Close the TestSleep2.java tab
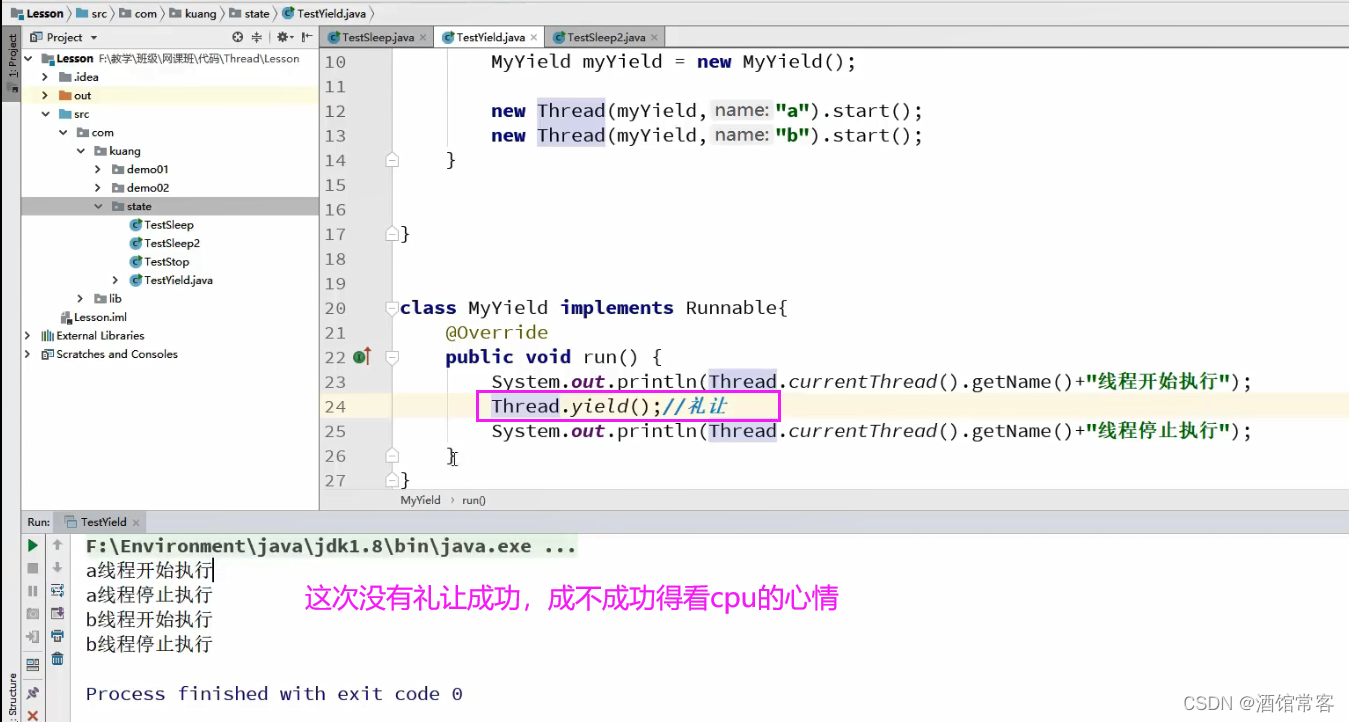1349x722 pixels. (655, 38)
